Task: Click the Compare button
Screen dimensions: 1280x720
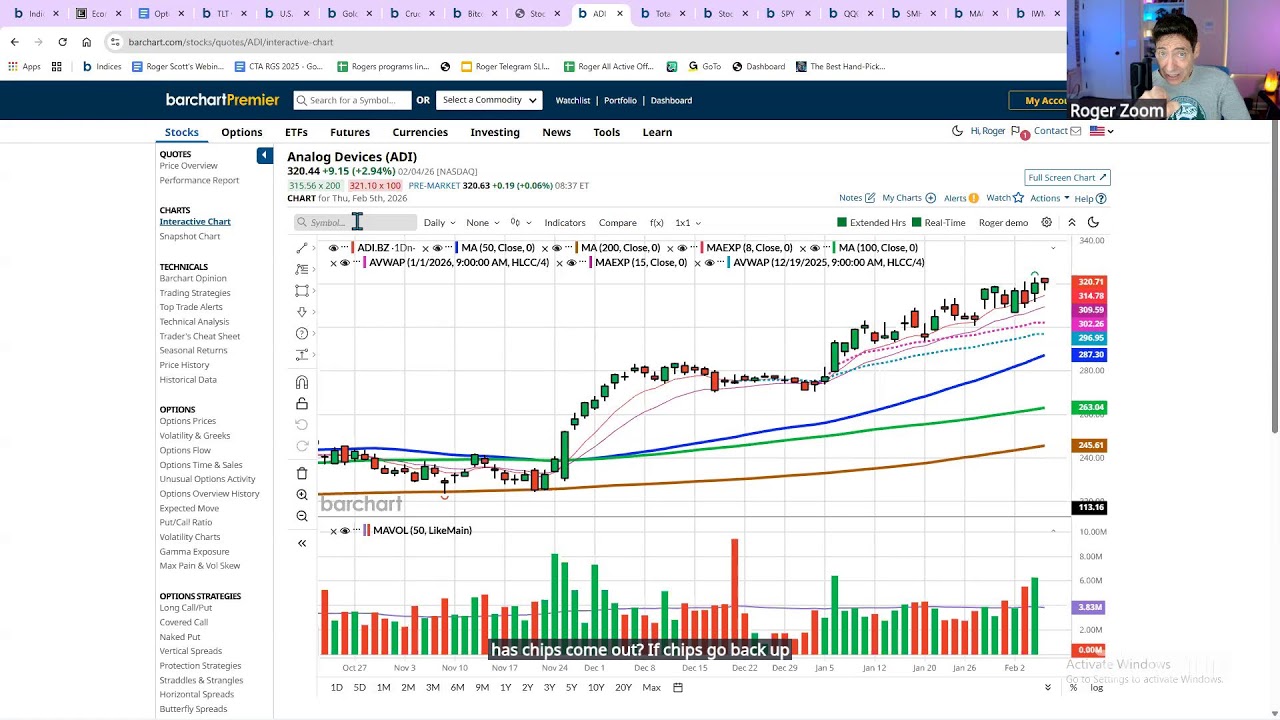Action: tap(617, 223)
